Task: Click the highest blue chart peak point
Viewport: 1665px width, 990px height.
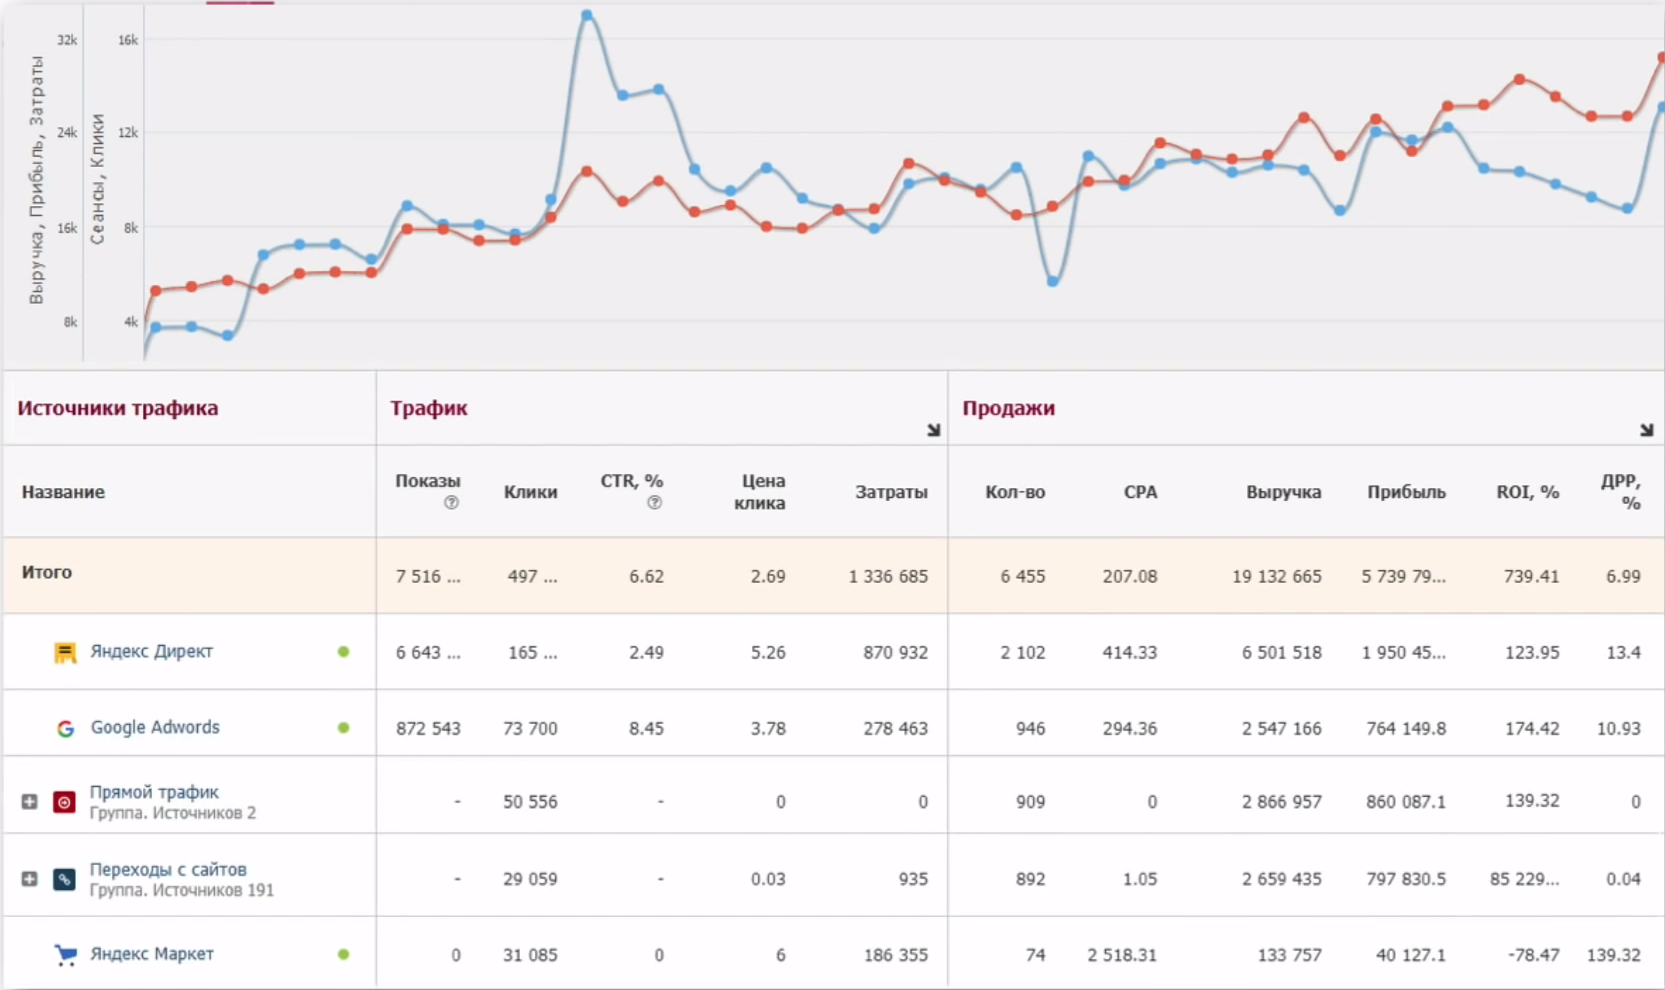Action: (587, 15)
